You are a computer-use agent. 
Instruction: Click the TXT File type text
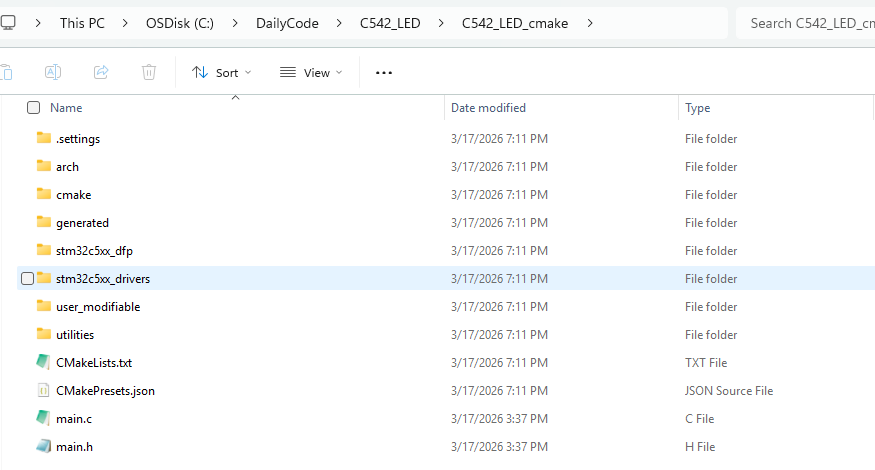(x=706, y=363)
